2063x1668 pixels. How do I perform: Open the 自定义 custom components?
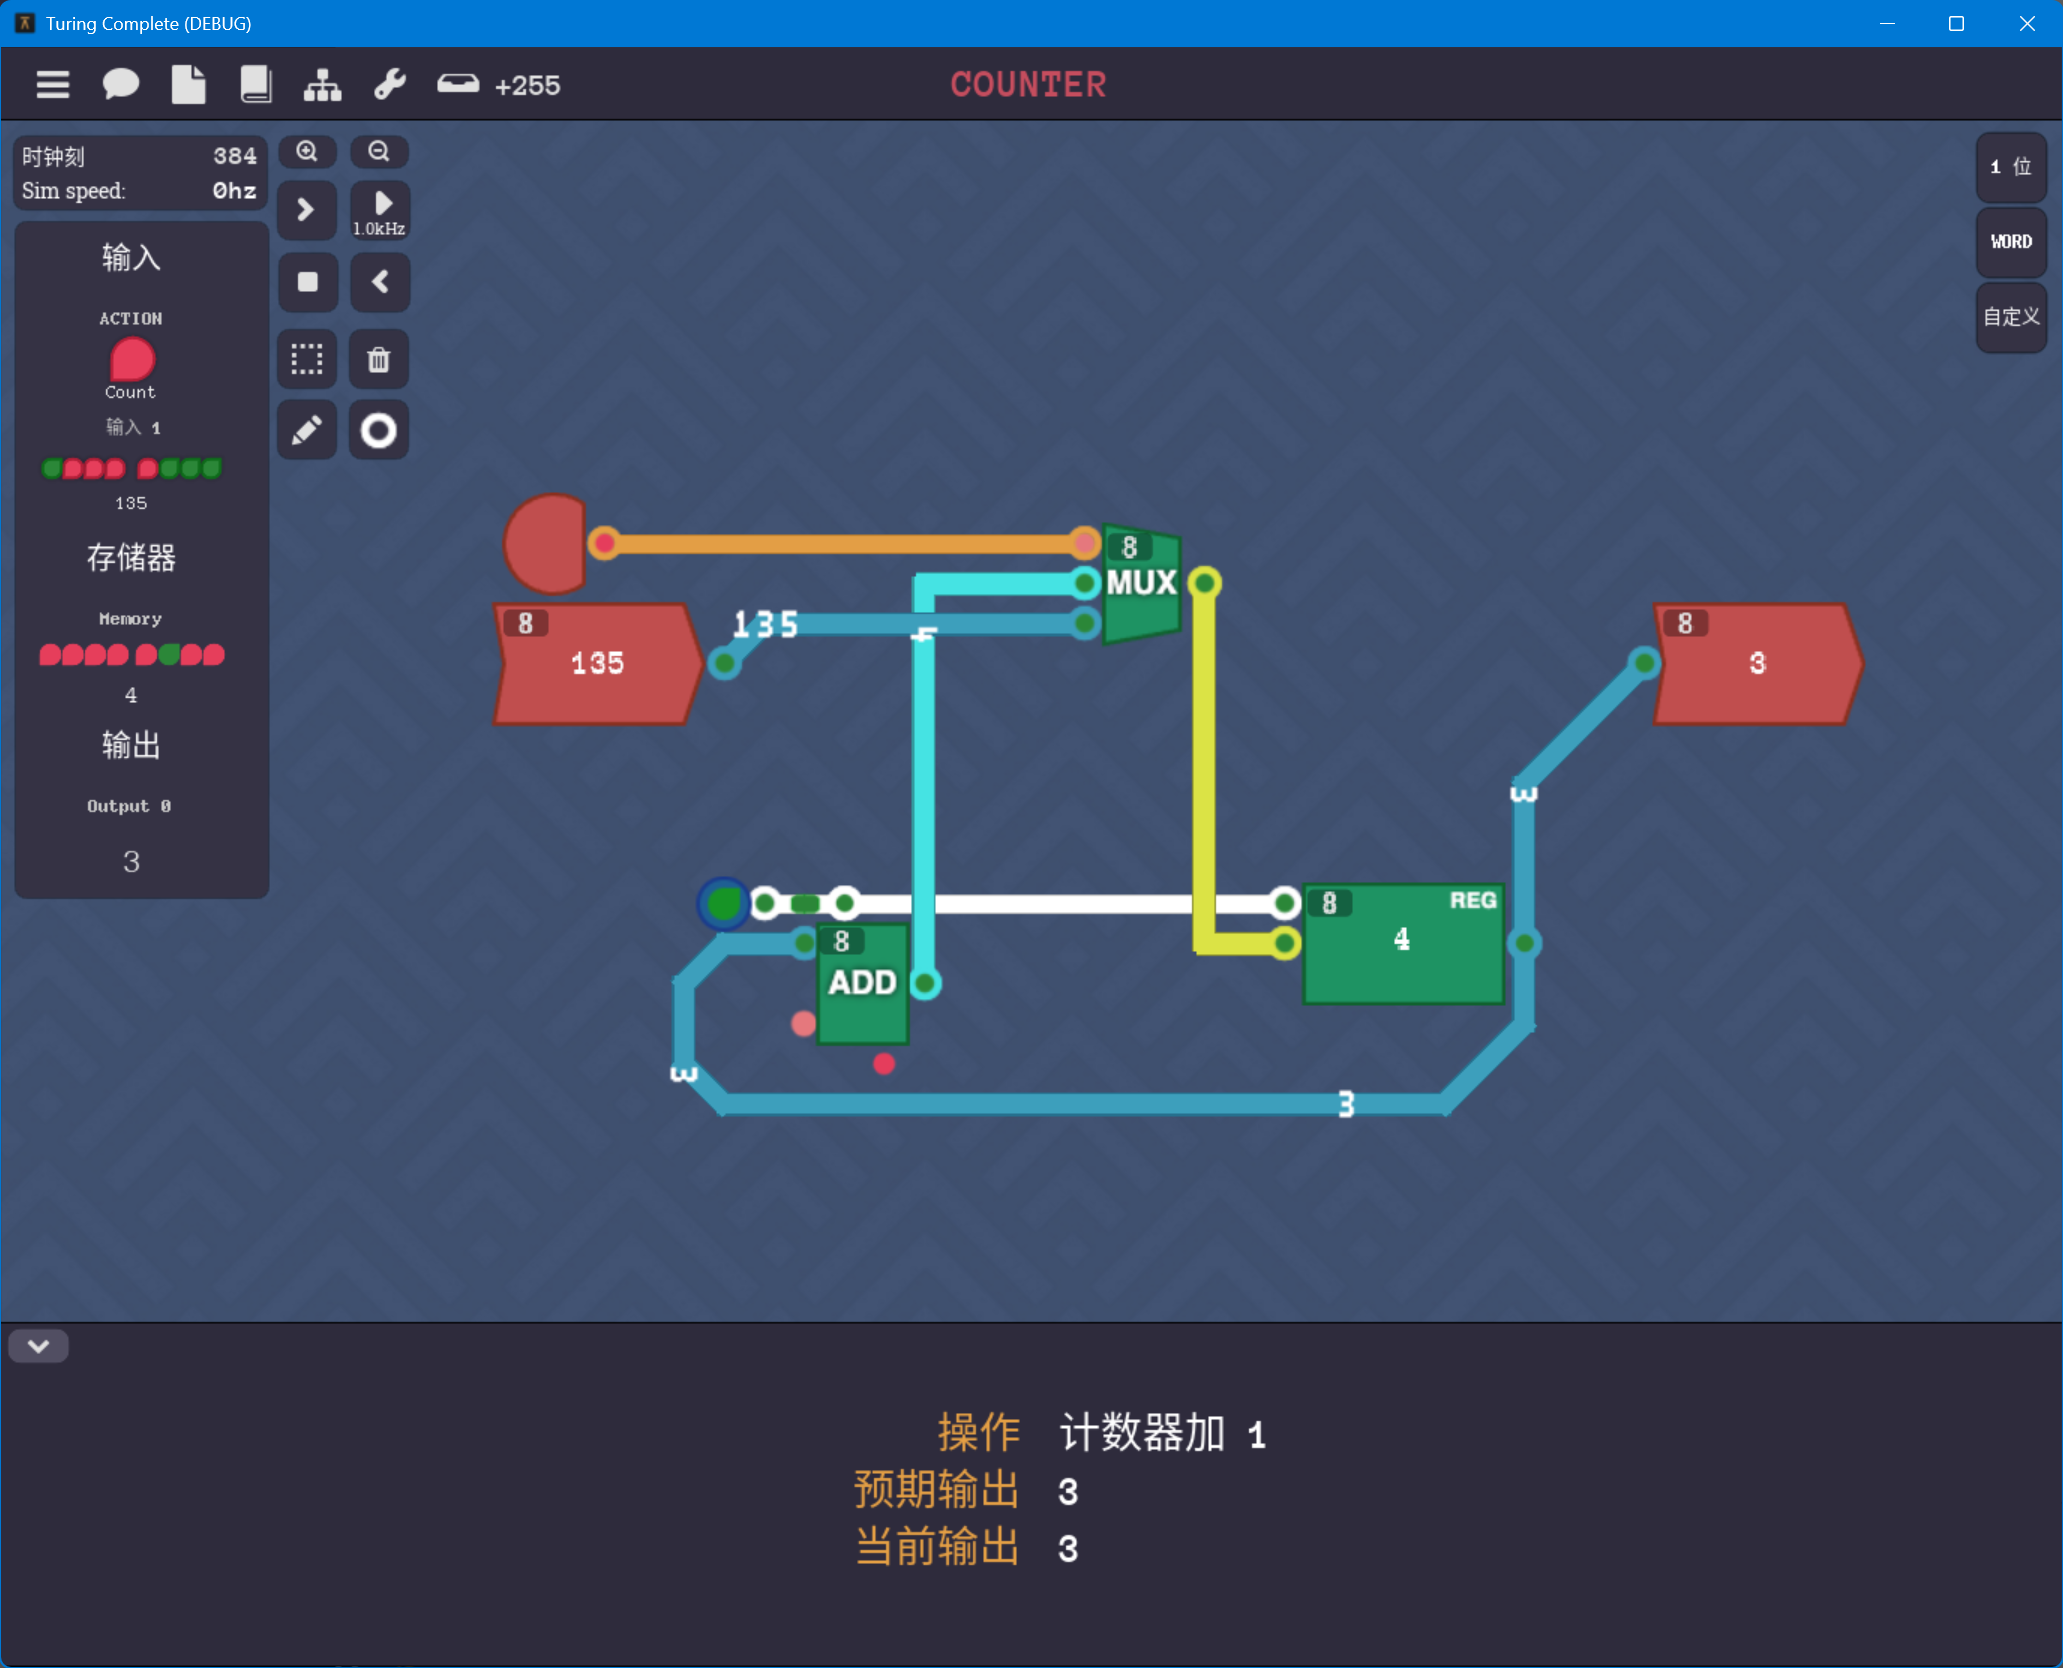point(2010,317)
